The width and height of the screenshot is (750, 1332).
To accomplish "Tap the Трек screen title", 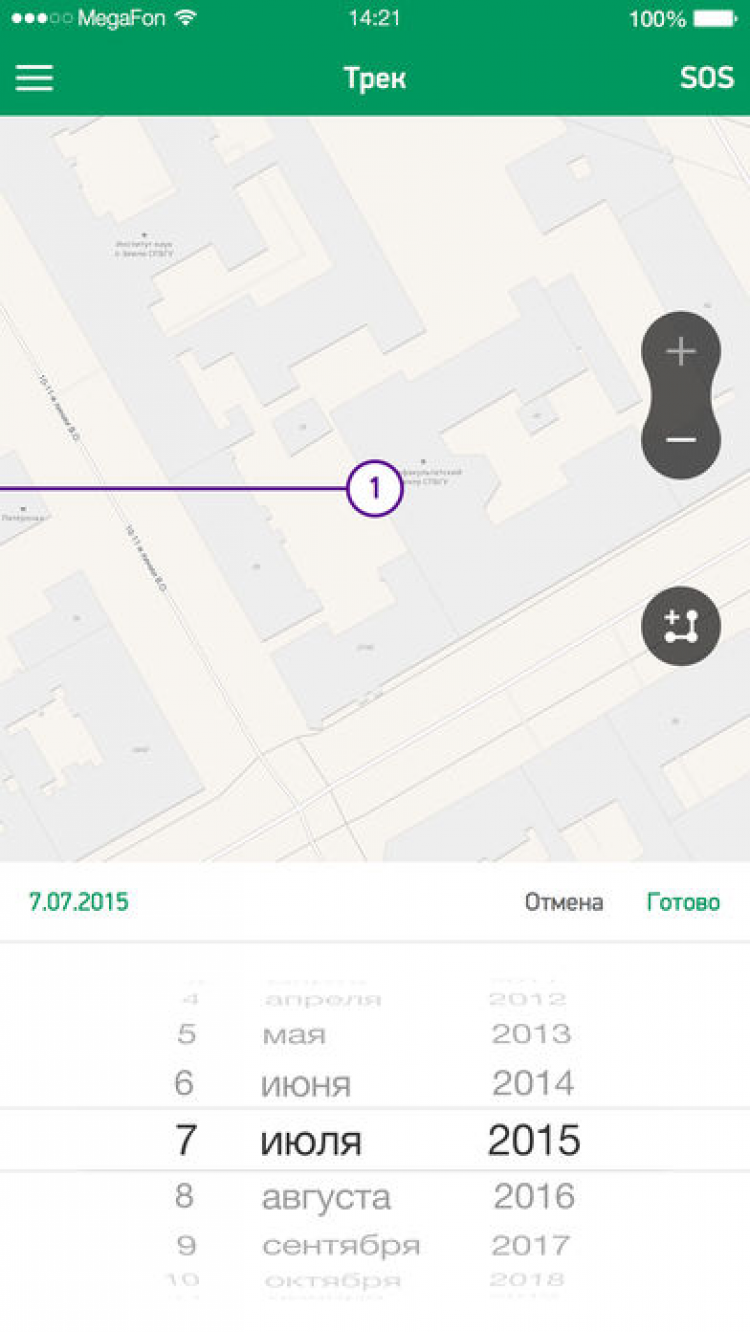I will click(375, 78).
